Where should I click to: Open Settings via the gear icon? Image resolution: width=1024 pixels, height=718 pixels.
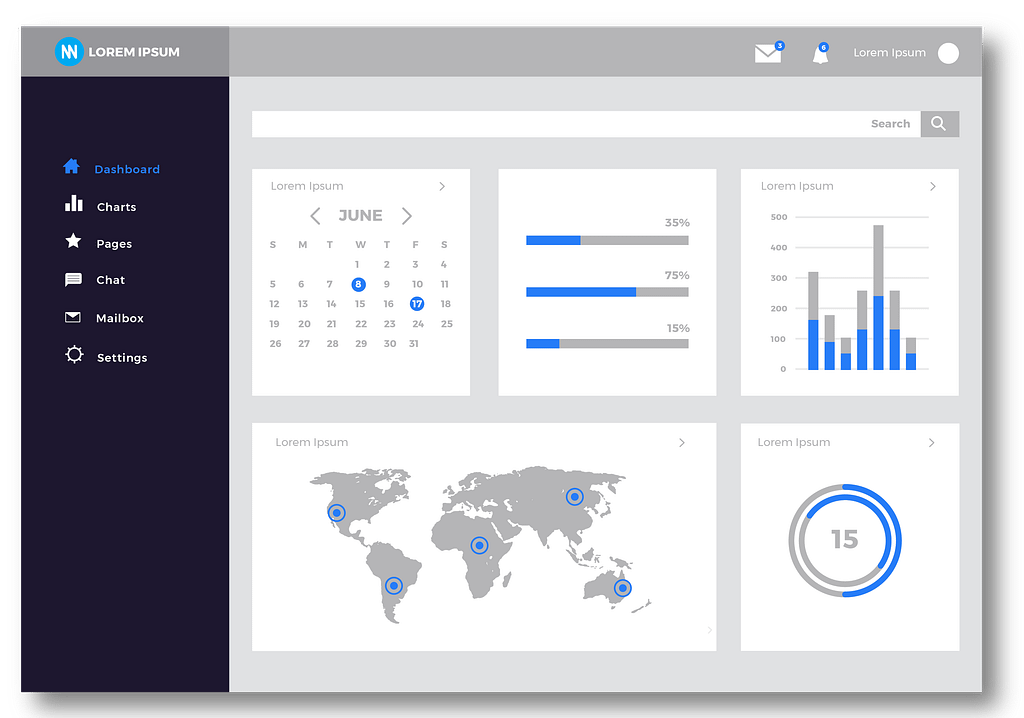pos(74,356)
